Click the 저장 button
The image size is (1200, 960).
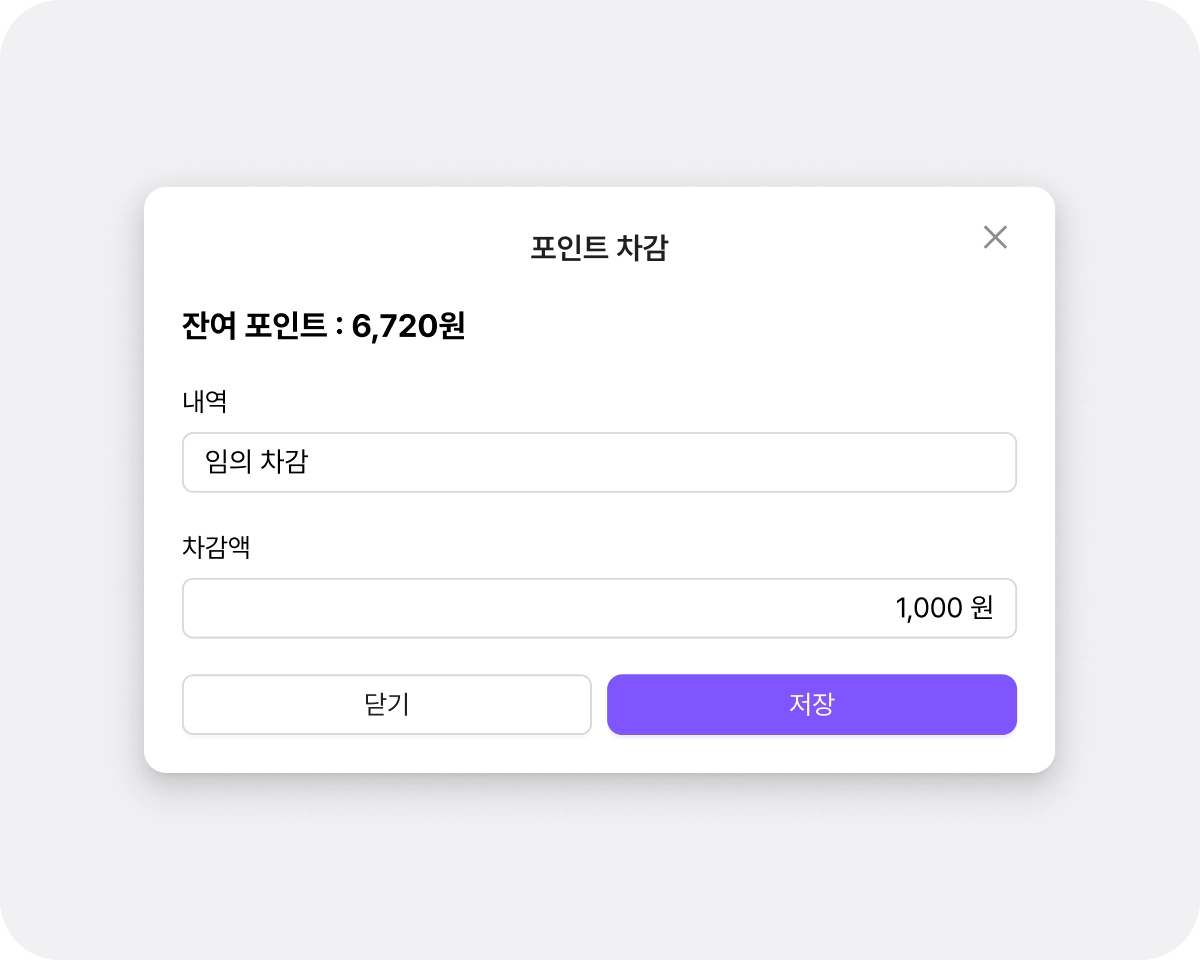point(811,705)
